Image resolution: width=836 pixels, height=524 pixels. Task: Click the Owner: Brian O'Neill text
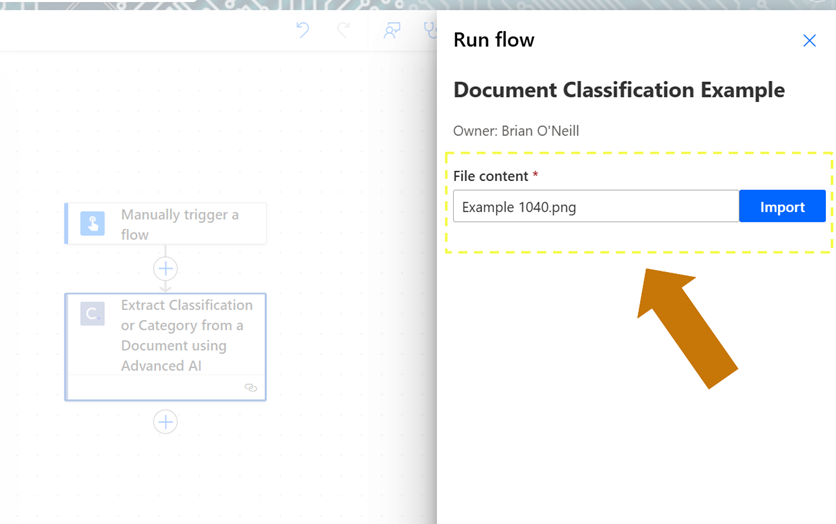516,131
